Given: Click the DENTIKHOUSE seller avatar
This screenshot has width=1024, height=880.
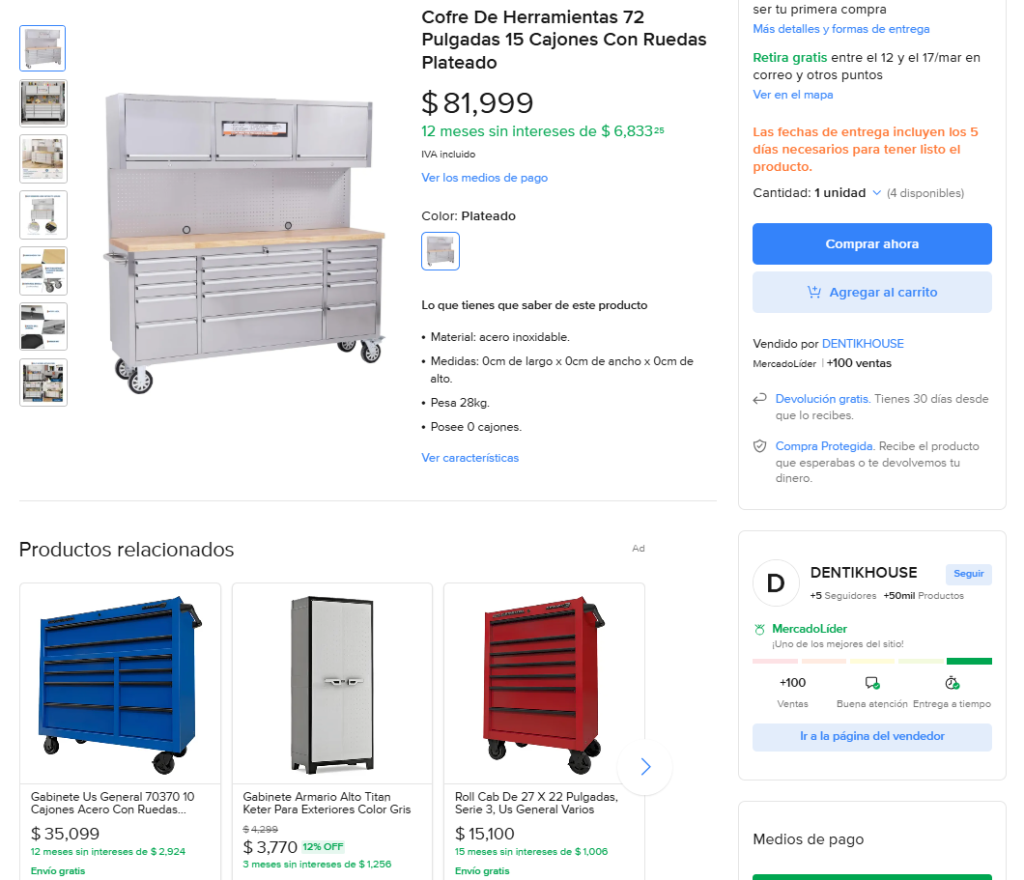Looking at the screenshot, I should [776, 583].
